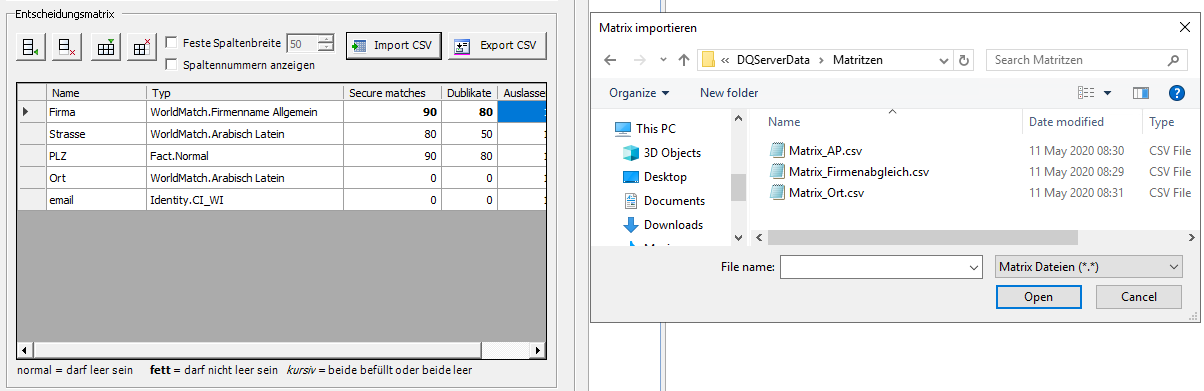The height and width of the screenshot is (391, 1204).
Task: Click the Spaltenbreite value field showing 50
Action: coord(301,43)
